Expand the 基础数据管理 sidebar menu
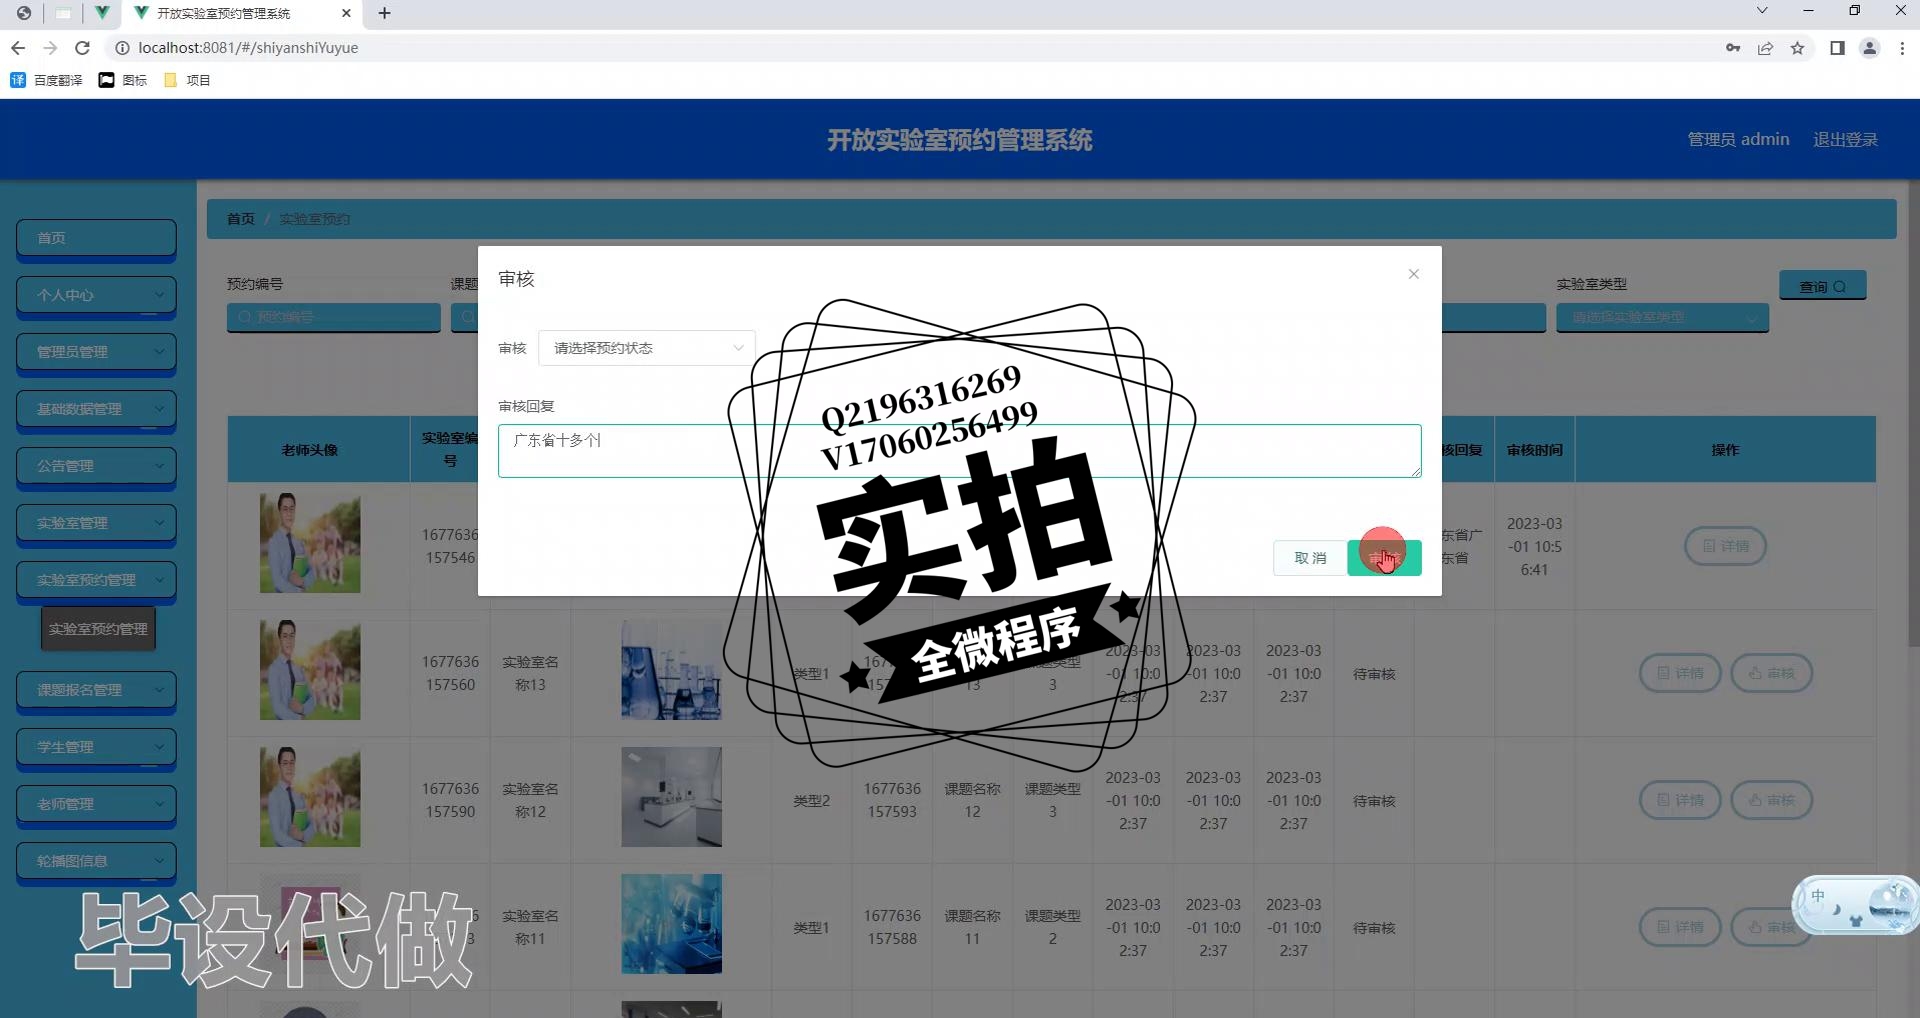 (x=96, y=409)
